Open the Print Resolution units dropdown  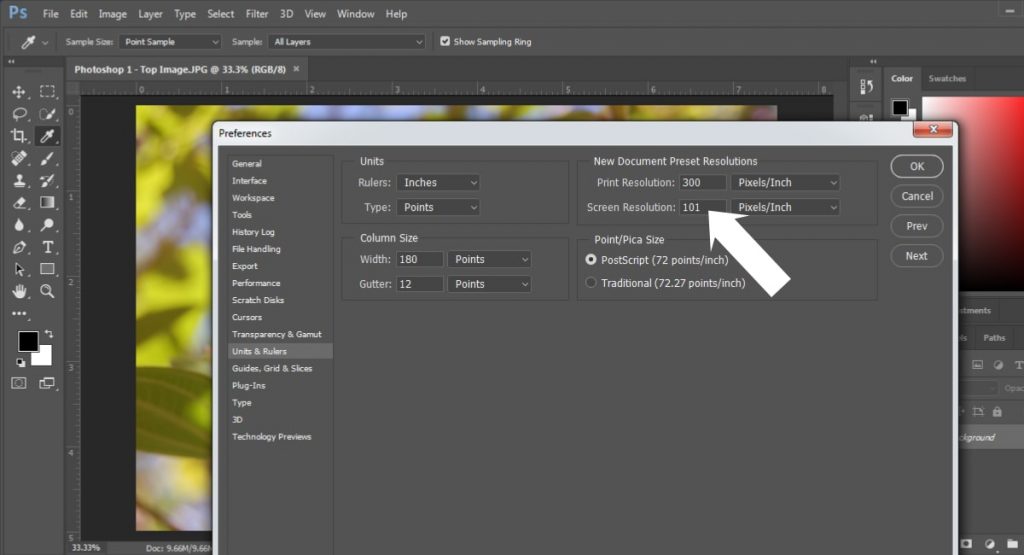pyautogui.click(x=785, y=183)
